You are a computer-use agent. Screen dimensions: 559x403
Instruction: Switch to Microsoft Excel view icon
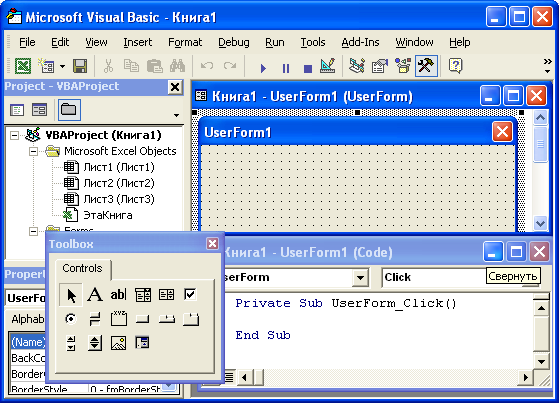tap(23, 66)
